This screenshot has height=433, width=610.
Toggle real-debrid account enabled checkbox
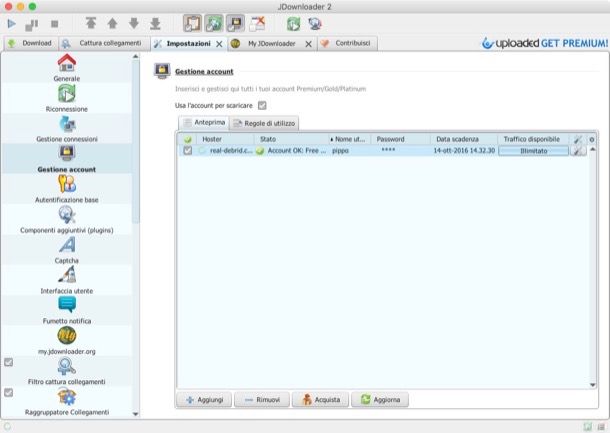coord(188,151)
